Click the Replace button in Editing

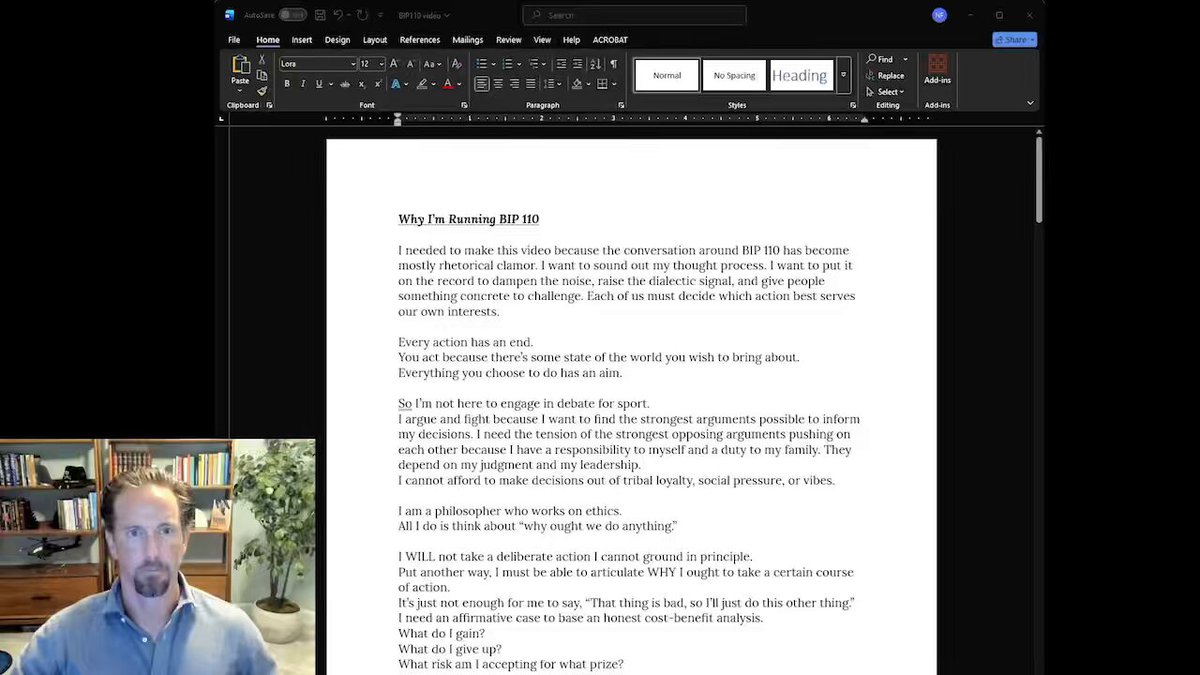(x=885, y=76)
